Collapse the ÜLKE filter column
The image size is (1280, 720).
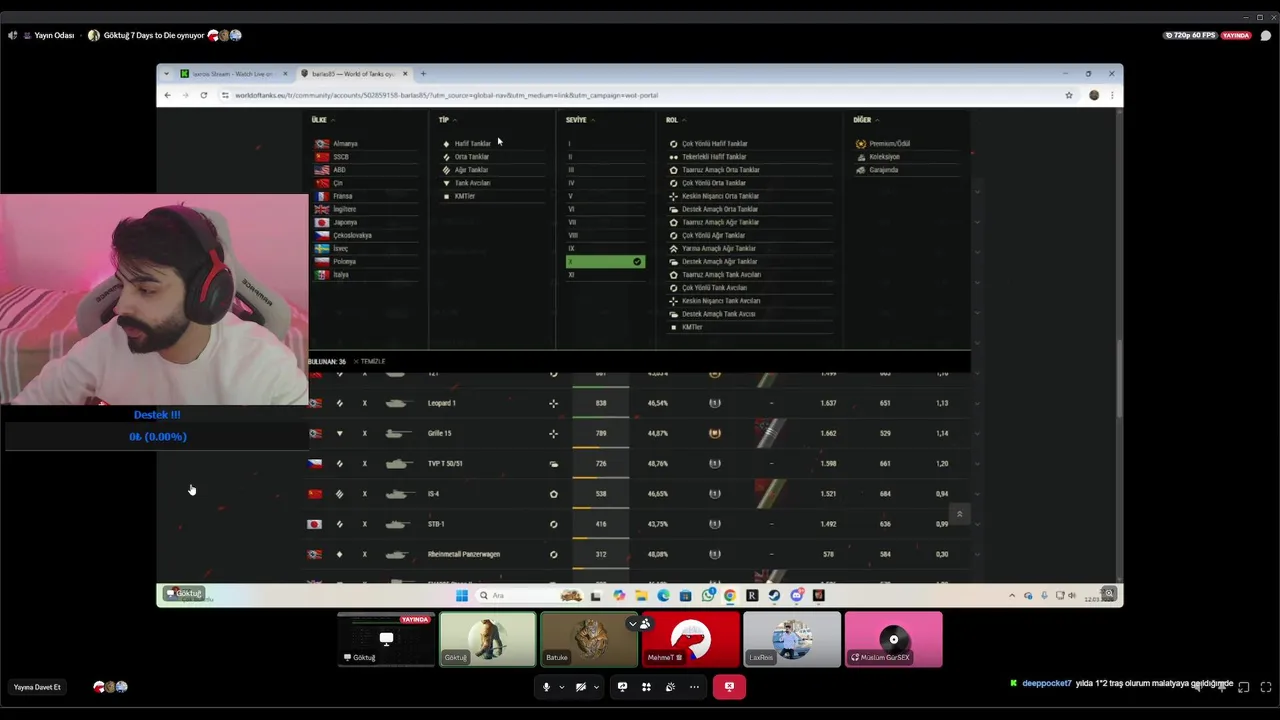[x=323, y=120]
